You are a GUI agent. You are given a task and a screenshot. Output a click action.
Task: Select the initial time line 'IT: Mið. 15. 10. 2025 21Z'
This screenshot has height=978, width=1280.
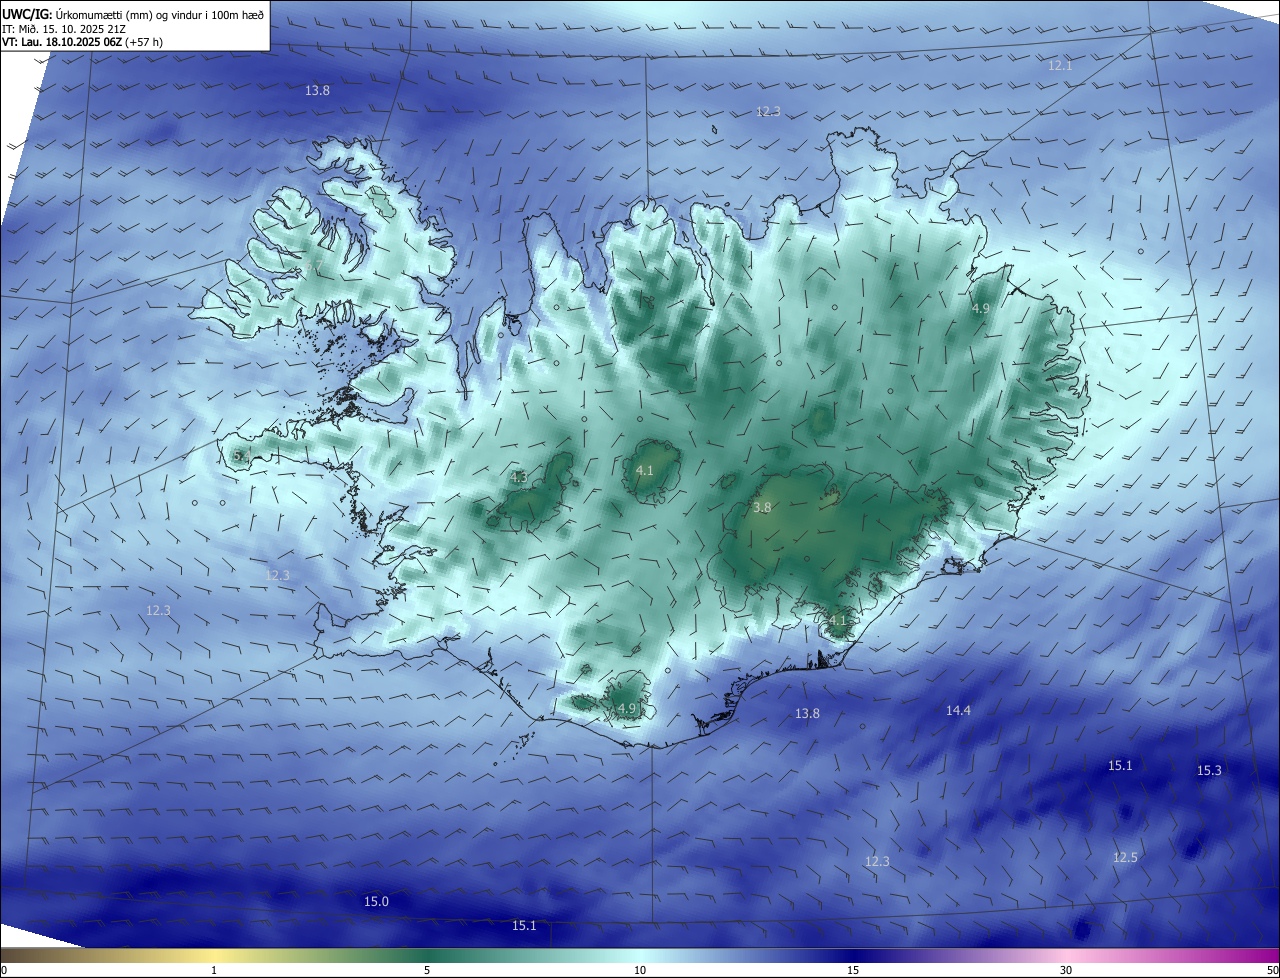[63, 28]
